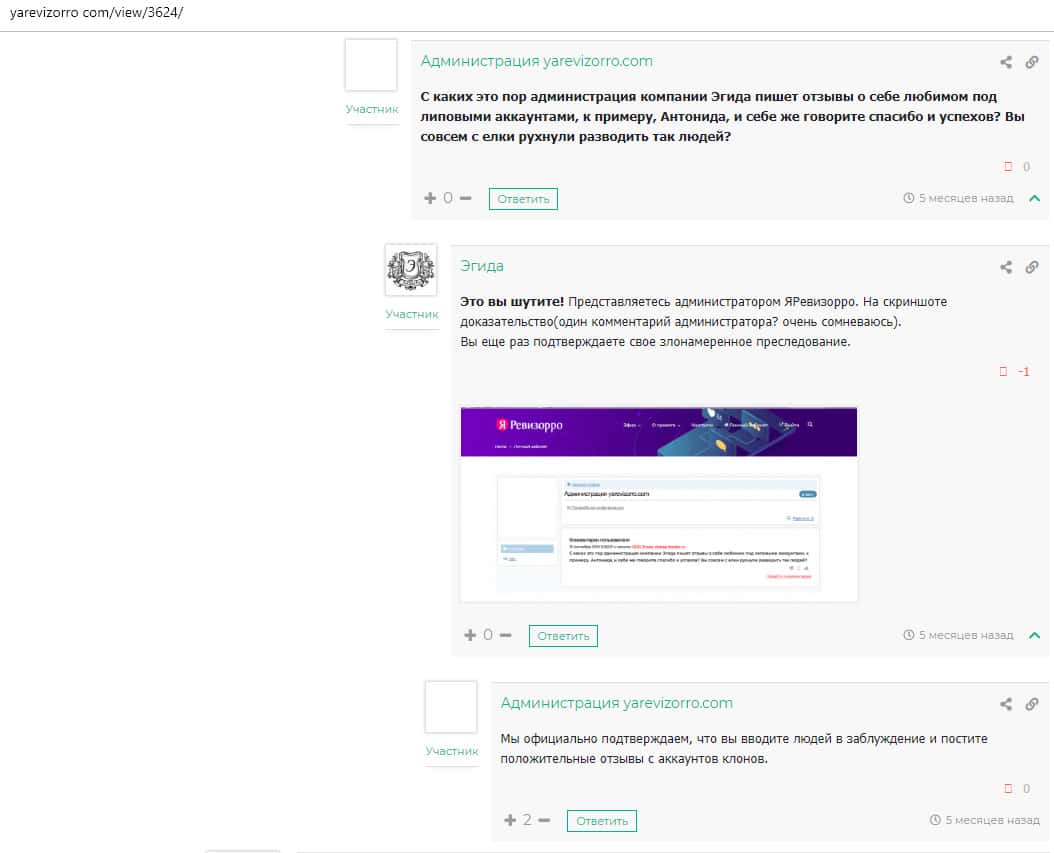Upvote the Эгида comment with plus

pos(471,635)
